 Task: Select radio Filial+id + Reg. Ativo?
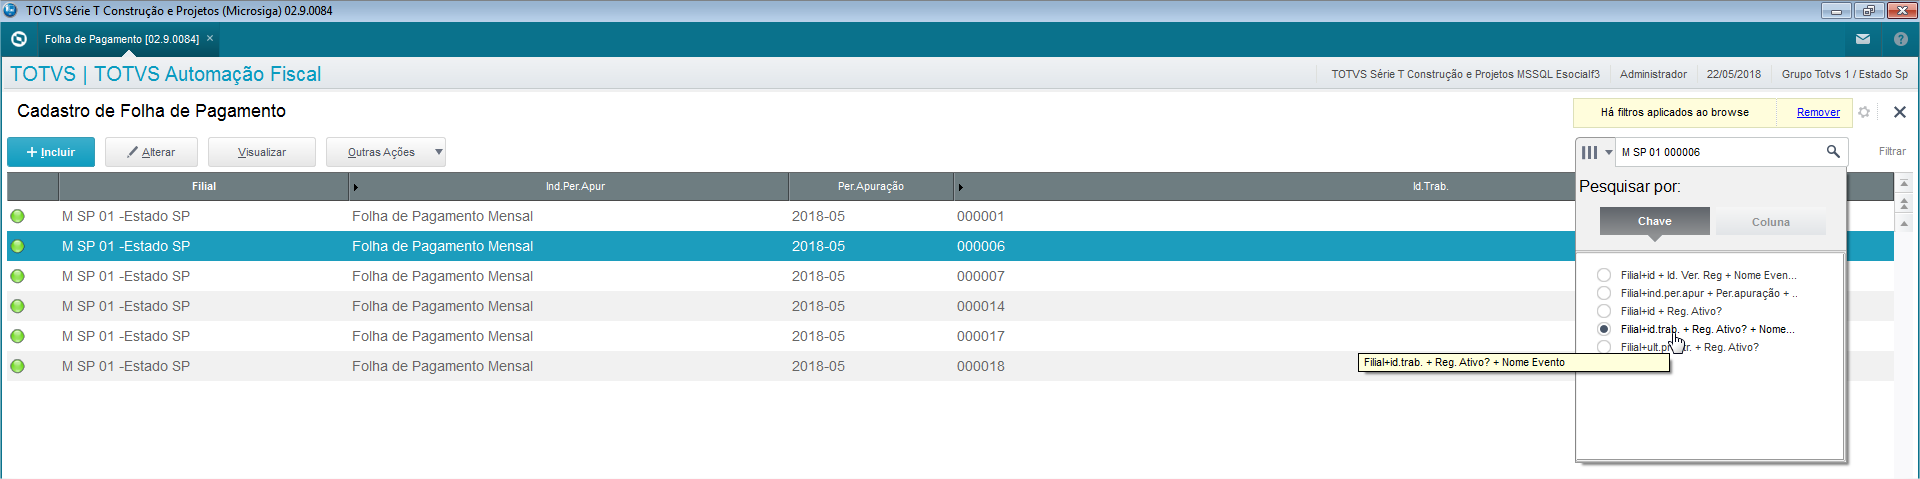[1604, 311]
